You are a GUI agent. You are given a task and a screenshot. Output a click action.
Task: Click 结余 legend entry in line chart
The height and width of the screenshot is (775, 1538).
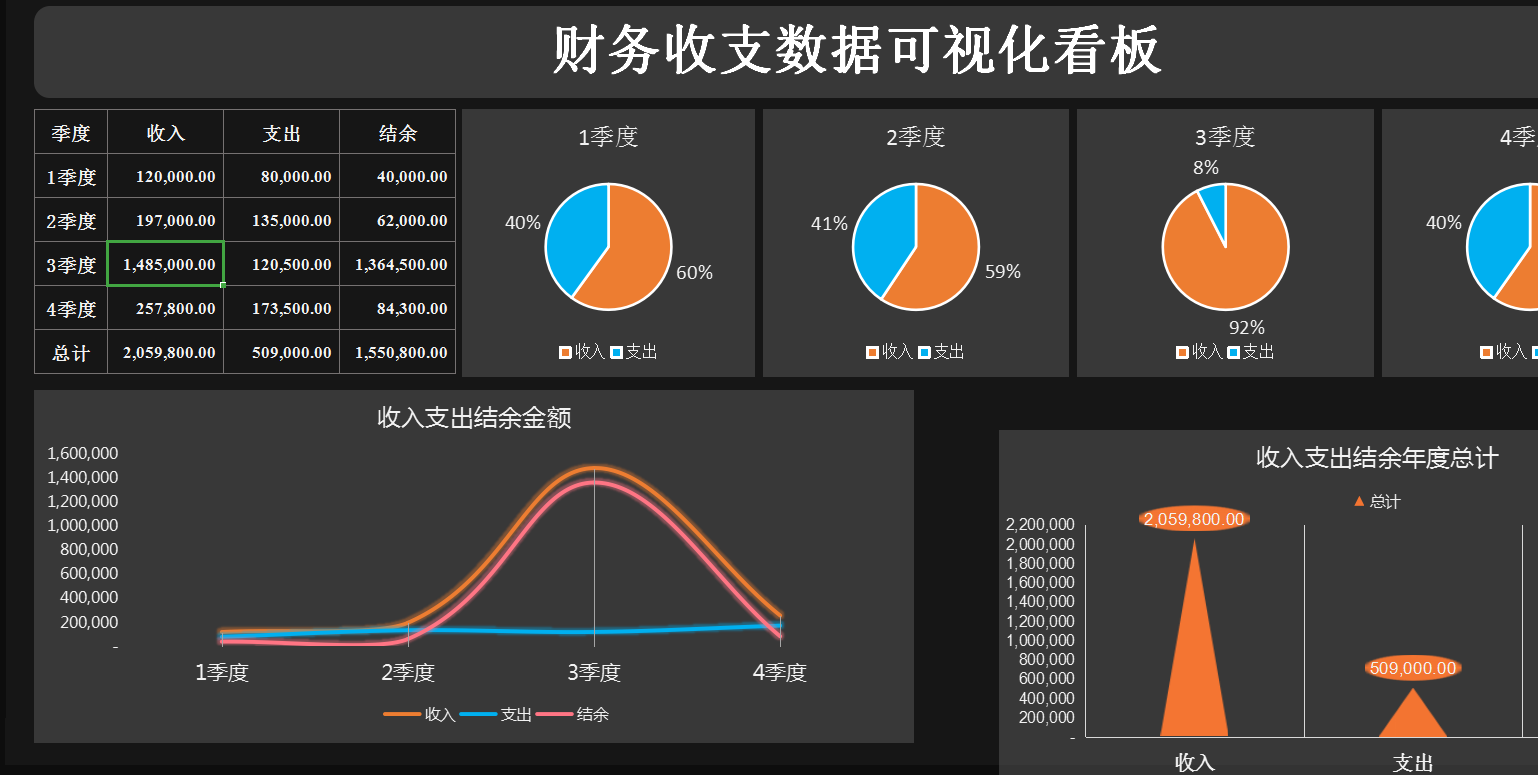pos(572,714)
